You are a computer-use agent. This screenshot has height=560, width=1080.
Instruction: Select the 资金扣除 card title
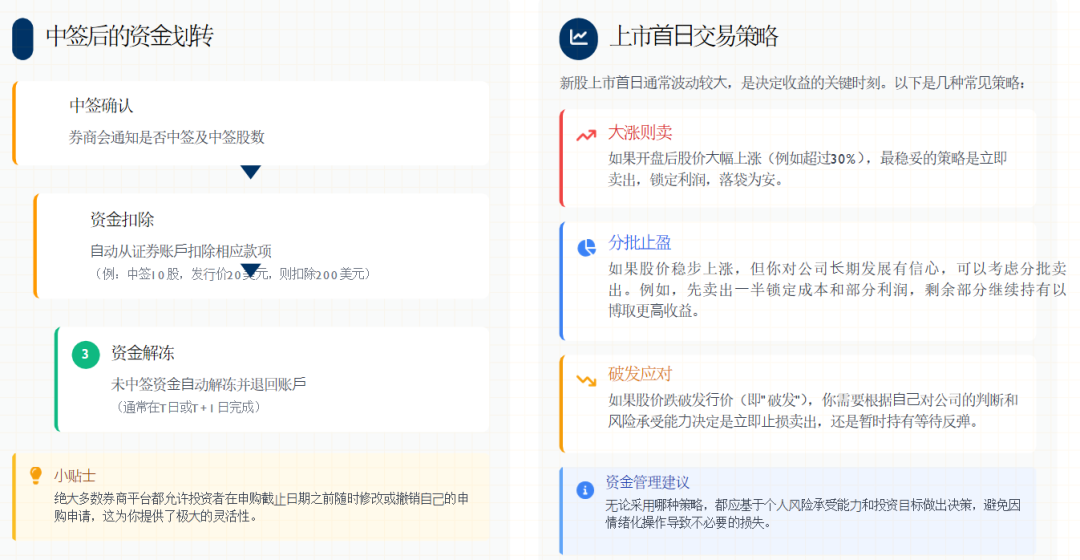(x=122, y=220)
